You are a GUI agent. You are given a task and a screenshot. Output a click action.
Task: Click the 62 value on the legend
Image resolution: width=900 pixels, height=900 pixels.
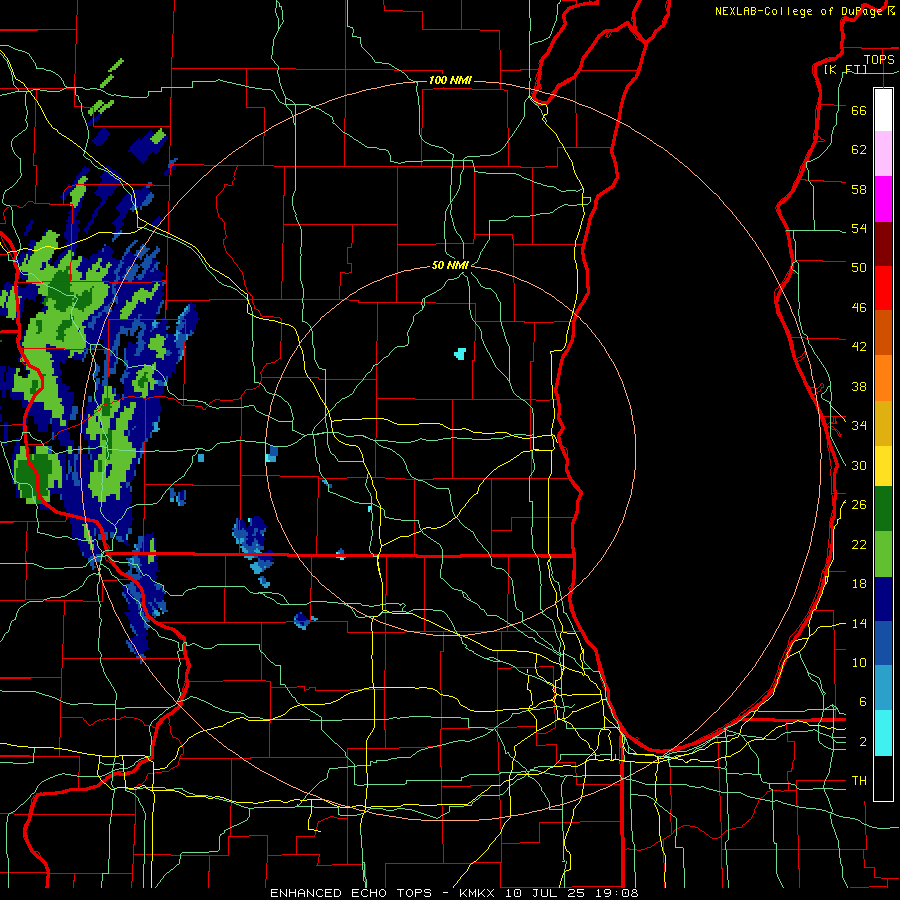click(859, 150)
